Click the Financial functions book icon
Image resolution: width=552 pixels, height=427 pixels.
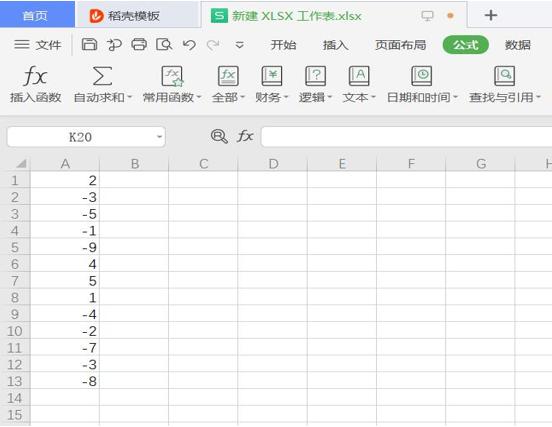coord(272,76)
